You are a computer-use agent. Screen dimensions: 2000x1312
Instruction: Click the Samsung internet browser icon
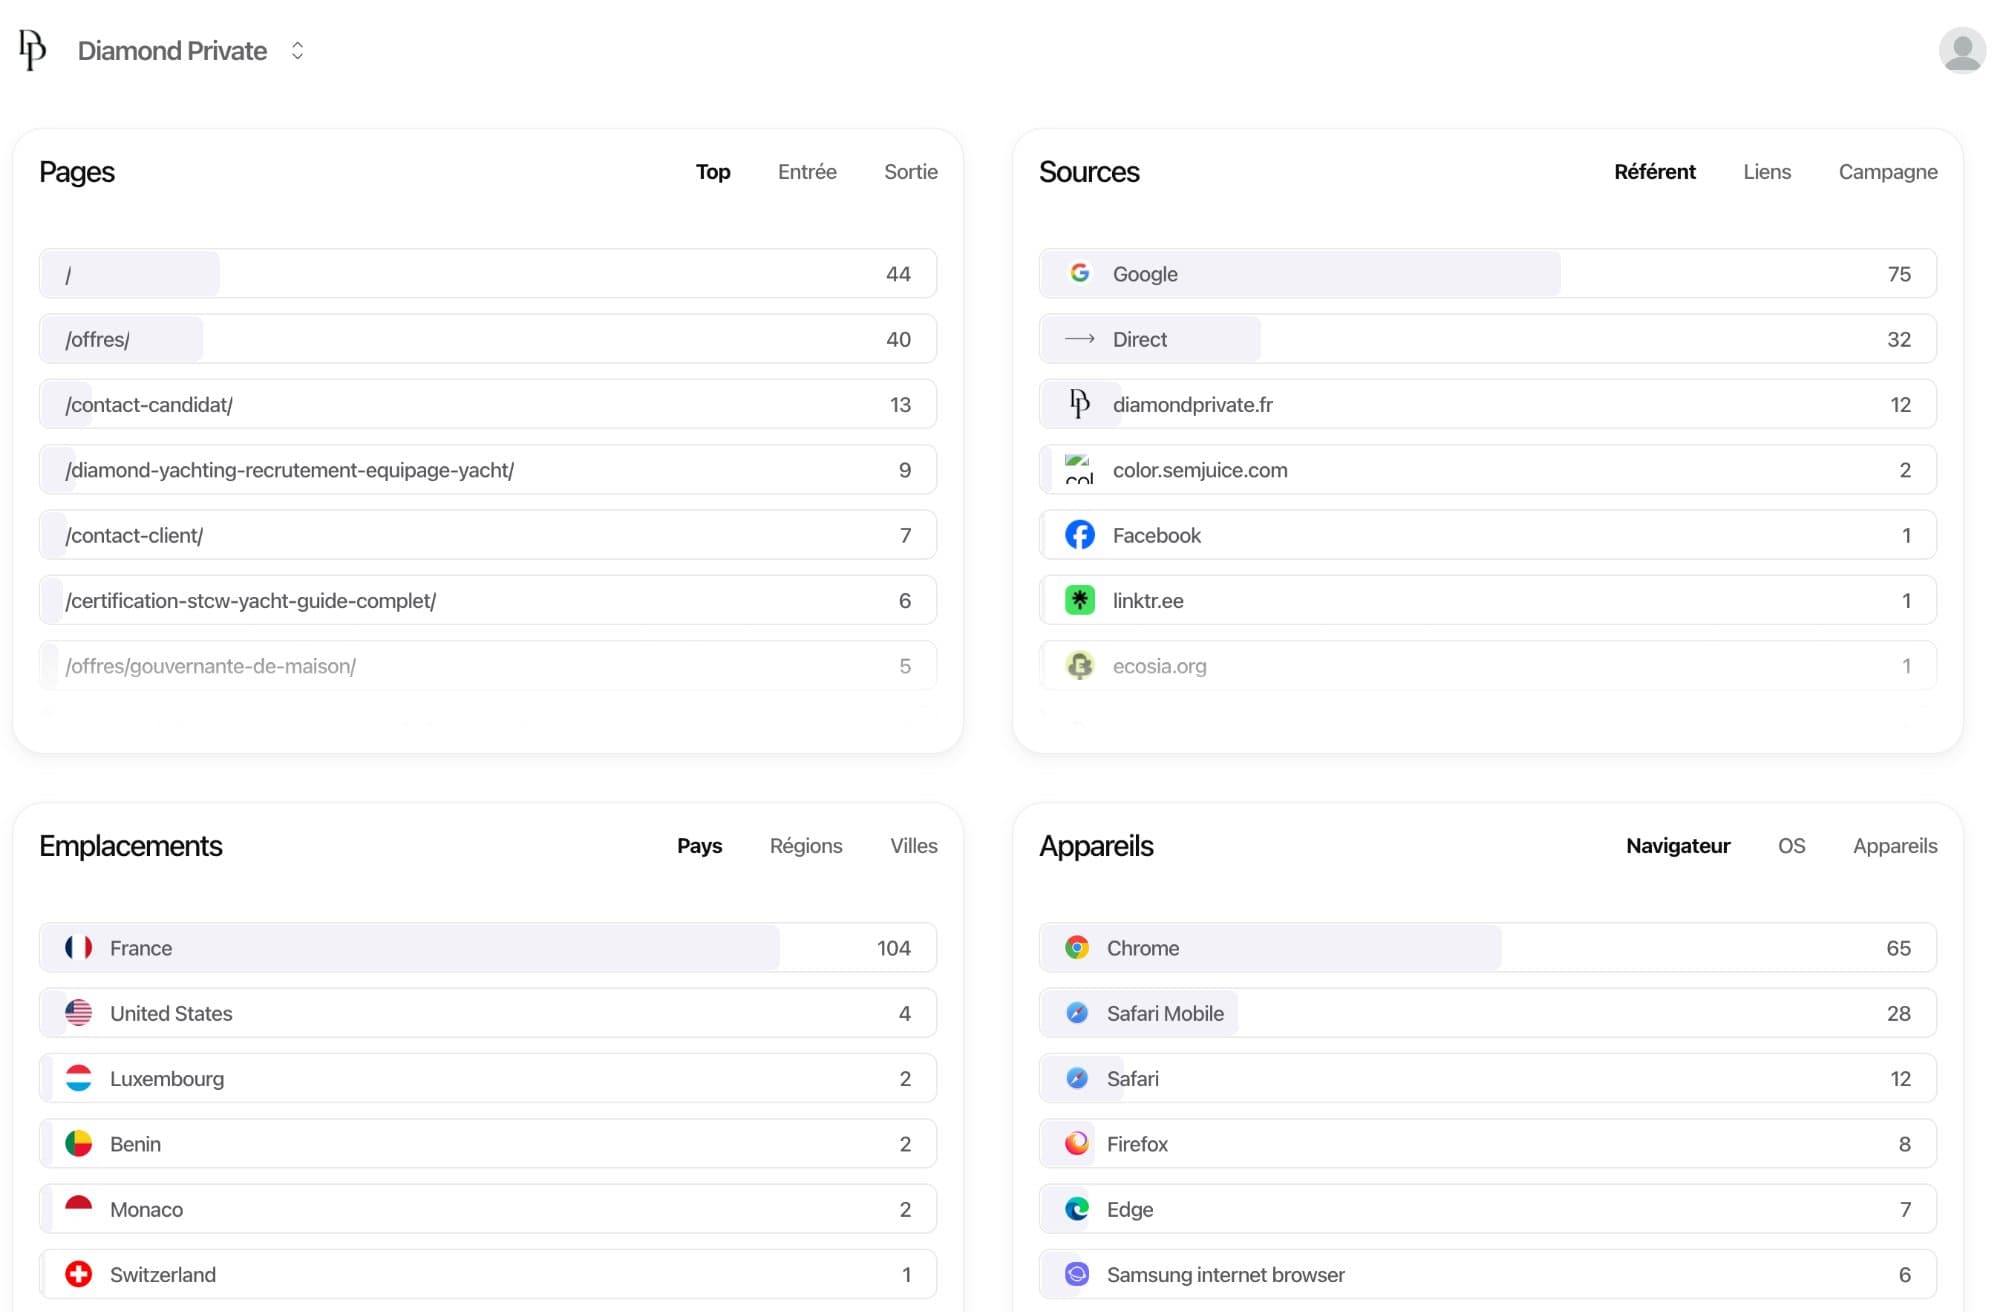(1077, 1274)
